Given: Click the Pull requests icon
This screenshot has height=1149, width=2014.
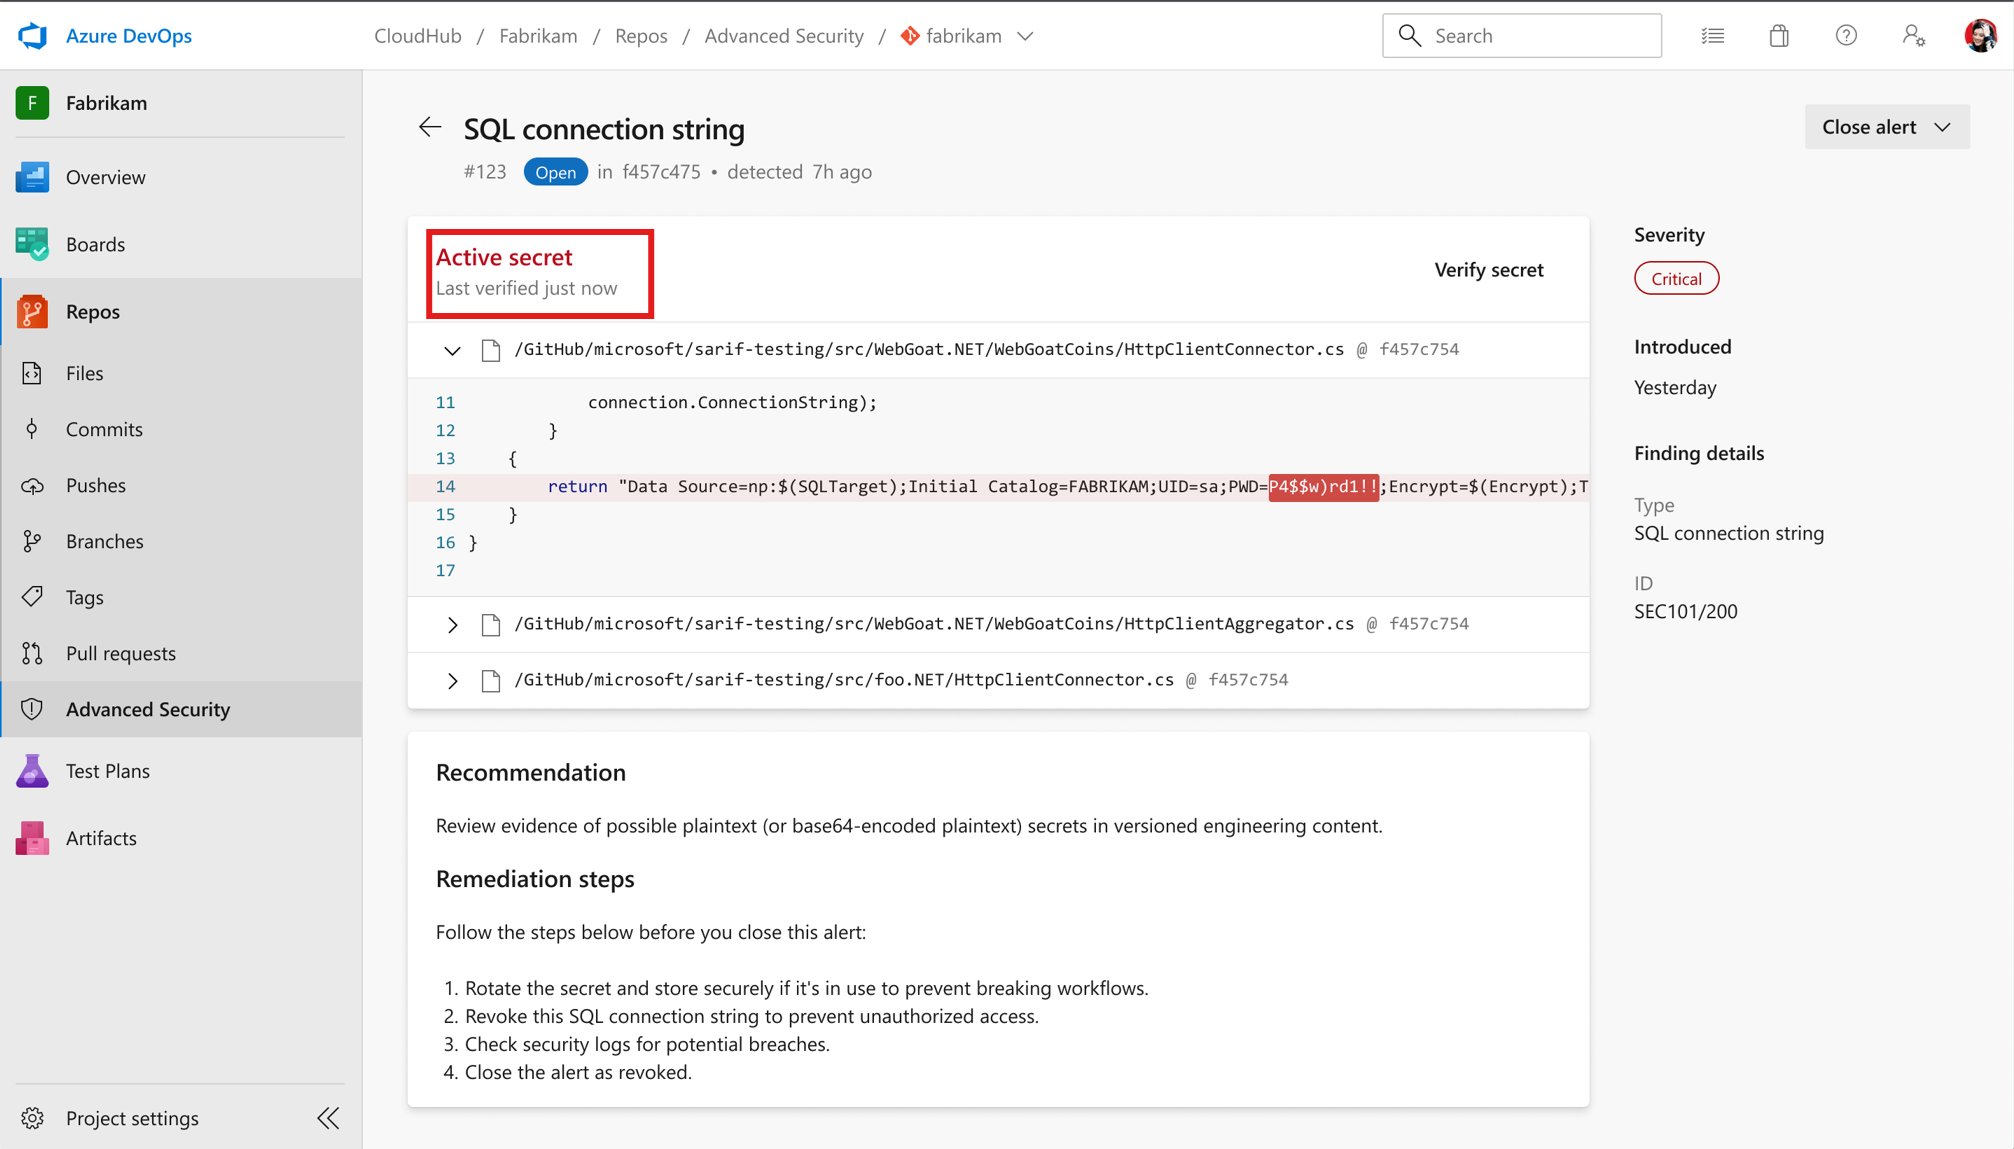Looking at the screenshot, I should click(32, 653).
